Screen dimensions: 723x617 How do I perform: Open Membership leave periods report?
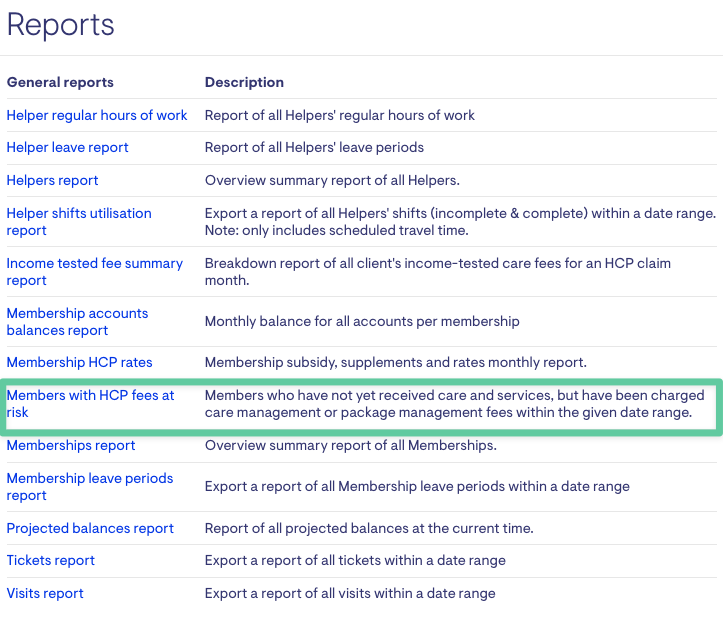pyautogui.click(x=90, y=487)
